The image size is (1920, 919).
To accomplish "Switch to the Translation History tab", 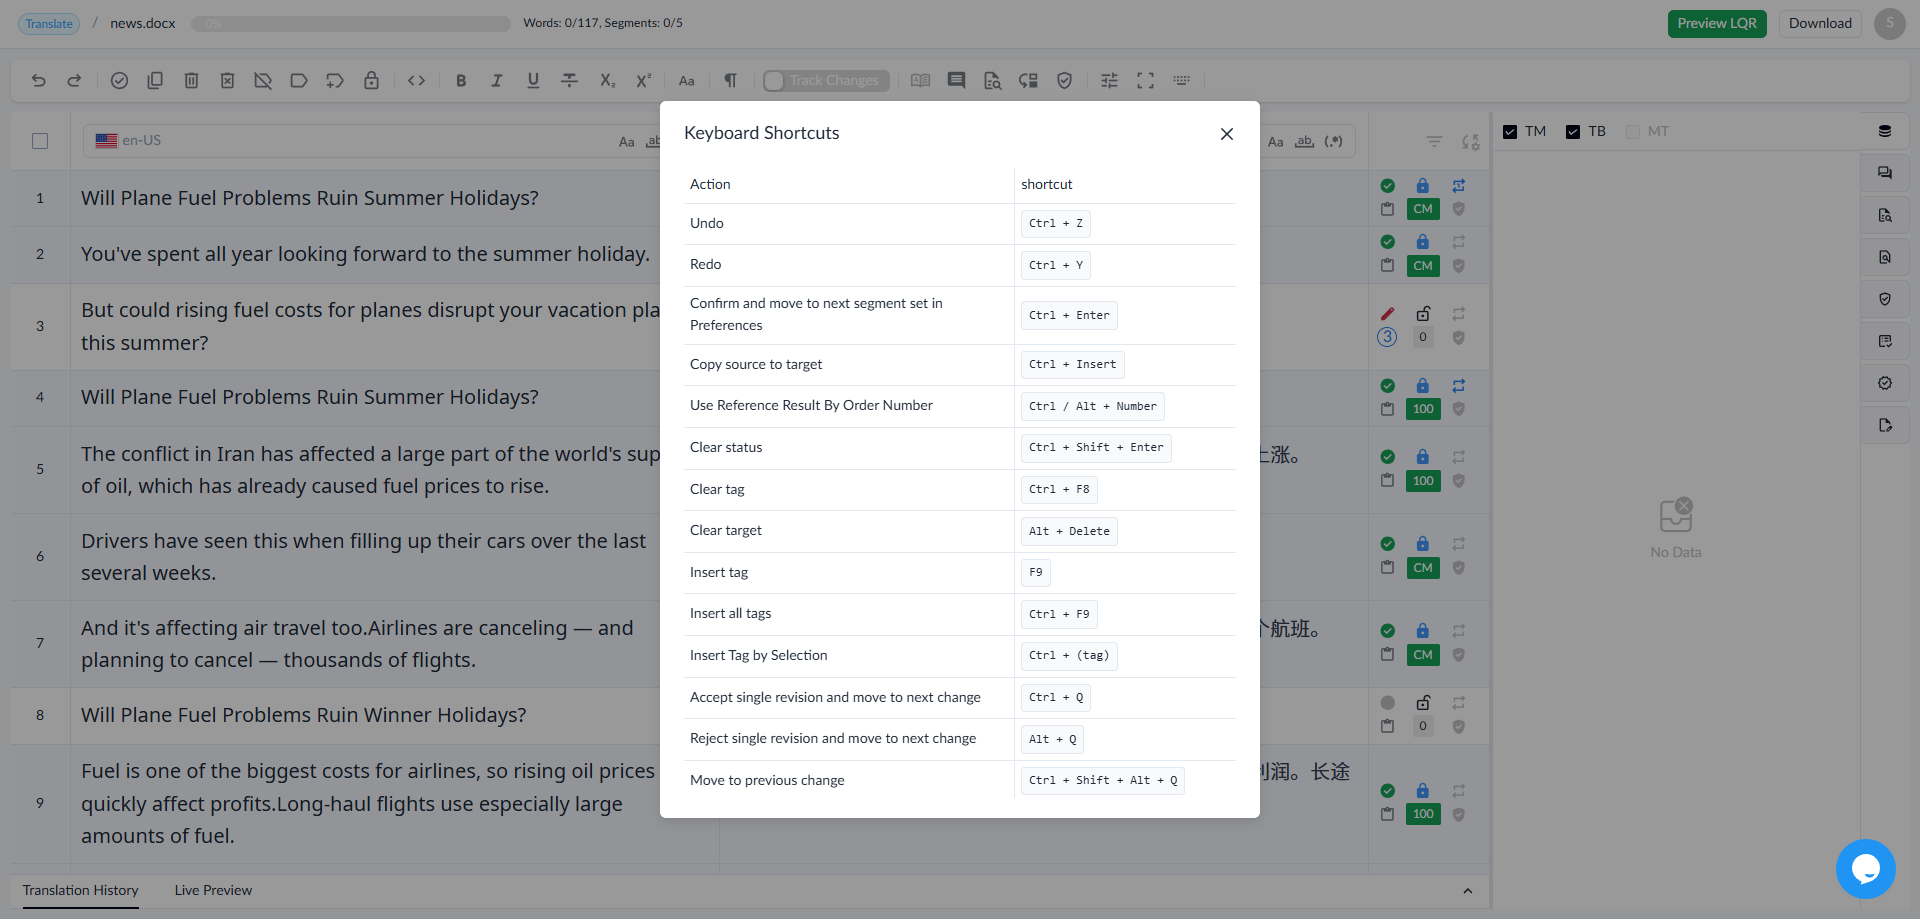I will (81, 891).
